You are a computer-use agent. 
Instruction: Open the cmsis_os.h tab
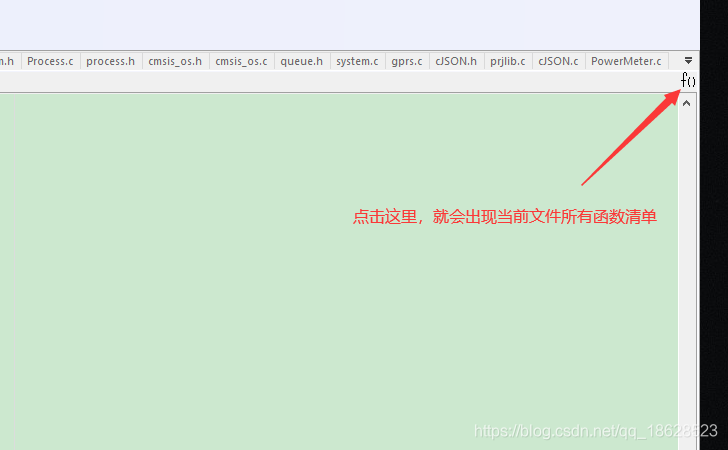175,61
